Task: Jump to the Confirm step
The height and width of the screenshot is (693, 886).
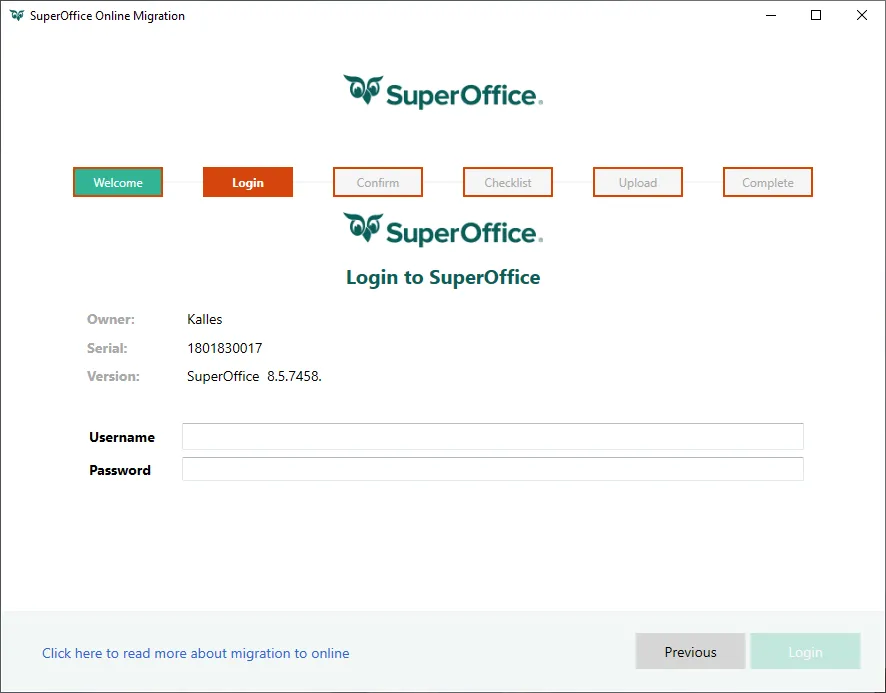Action: [x=378, y=182]
